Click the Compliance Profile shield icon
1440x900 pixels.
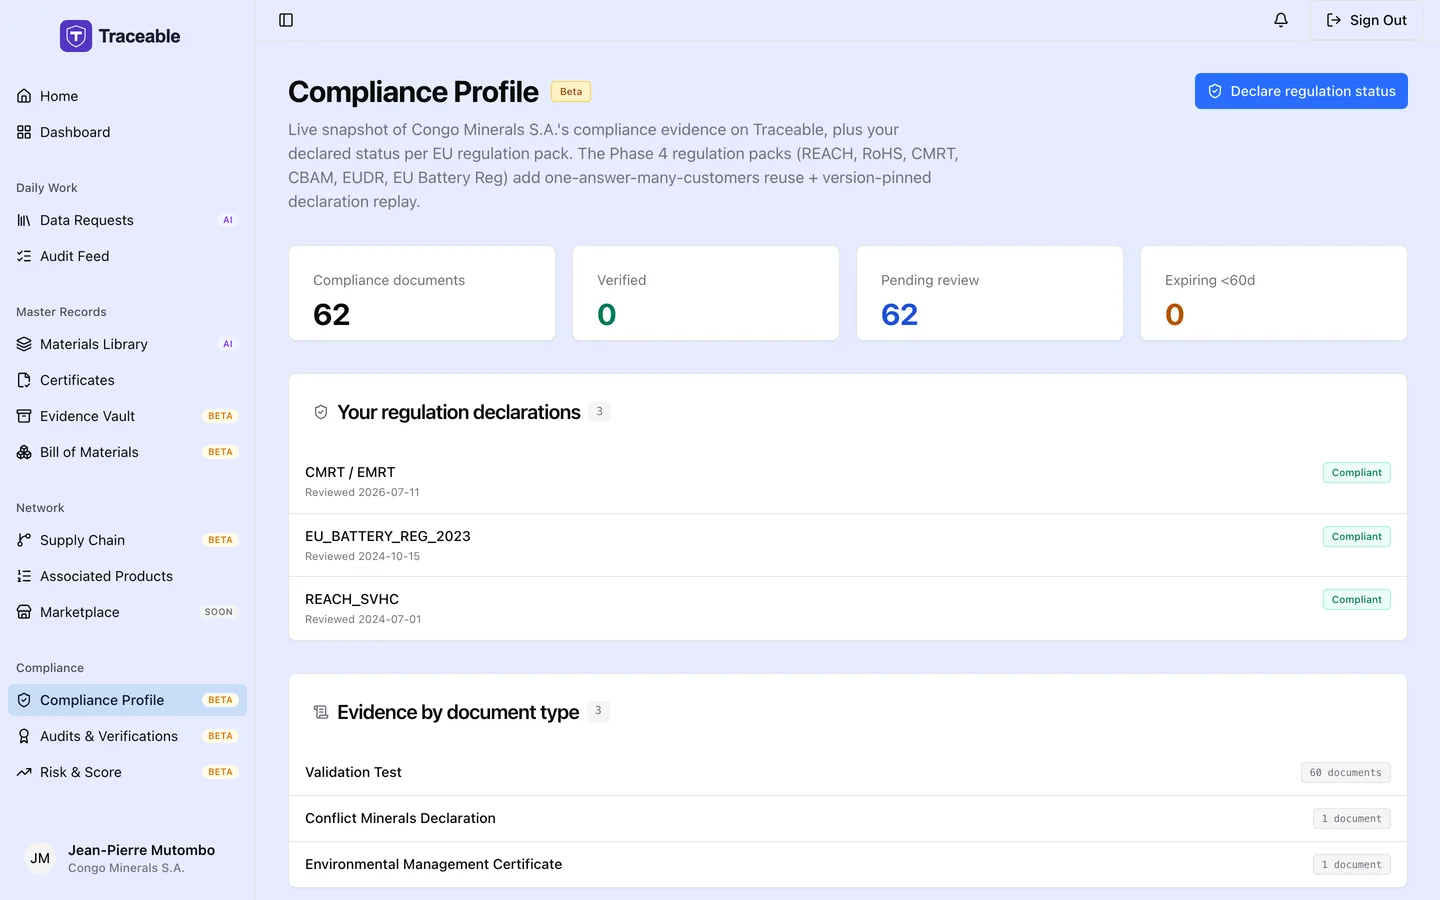click(x=24, y=700)
